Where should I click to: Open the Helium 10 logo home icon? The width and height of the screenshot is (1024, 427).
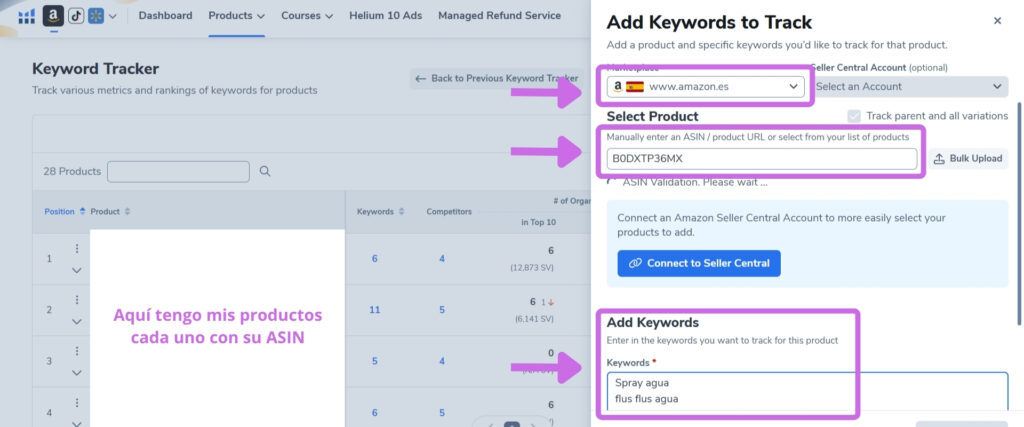click(x=27, y=16)
